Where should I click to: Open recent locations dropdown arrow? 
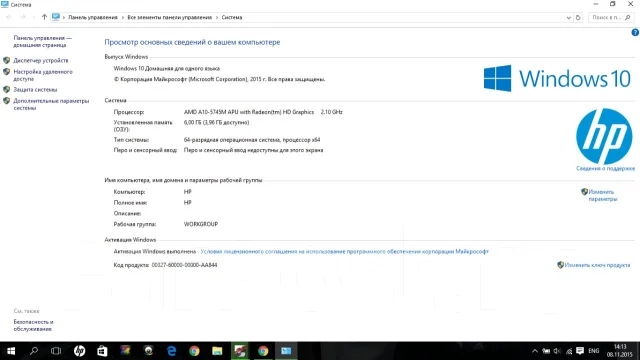(x=33, y=18)
